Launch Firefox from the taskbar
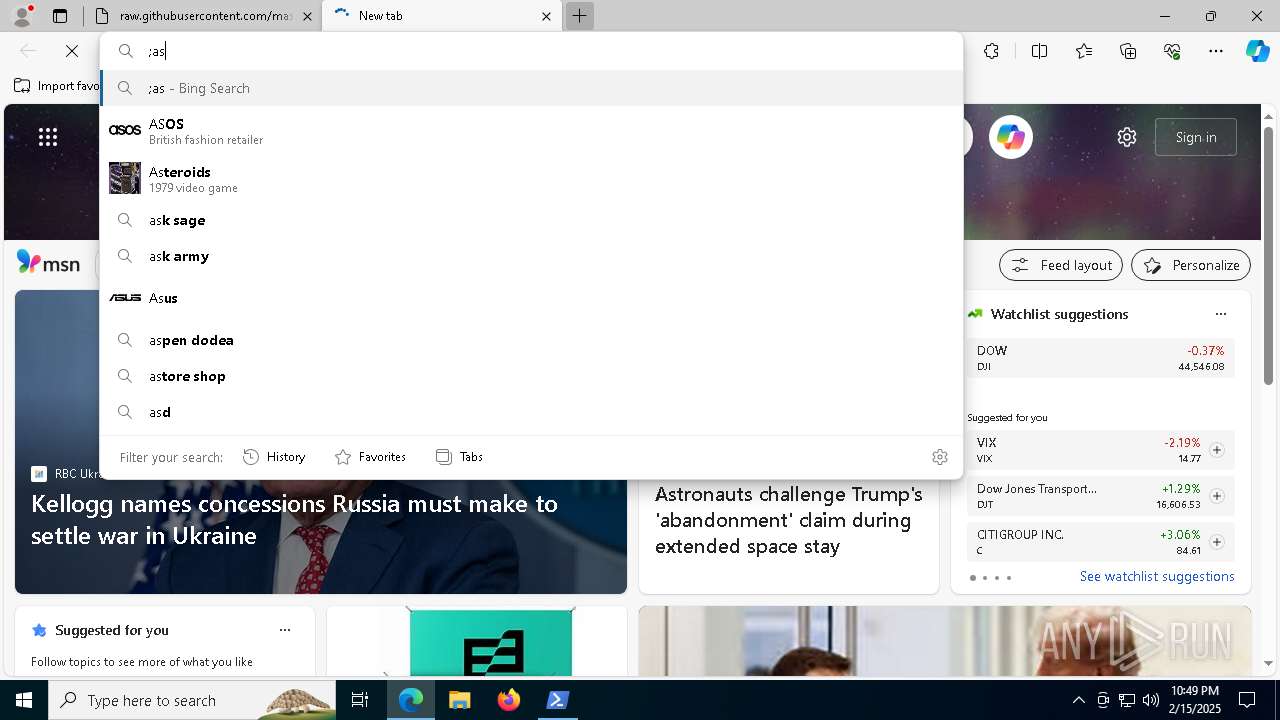The height and width of the screenshot is (720, 1280). tap(509, 700)
